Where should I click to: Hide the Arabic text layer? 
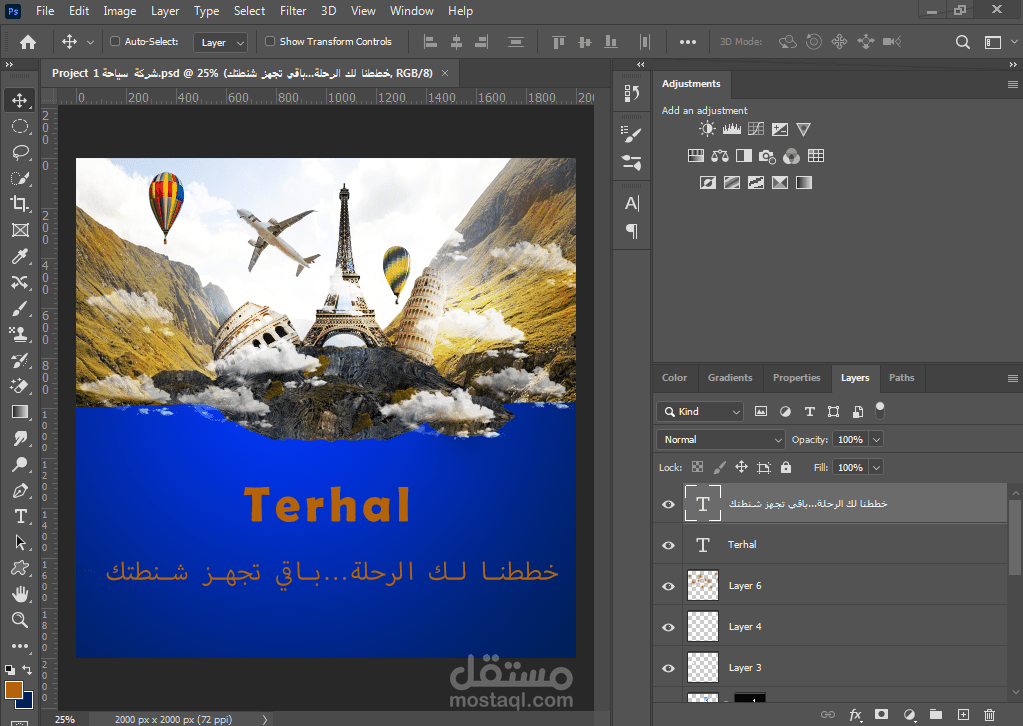pyautogui.click(x=668, y=504)
